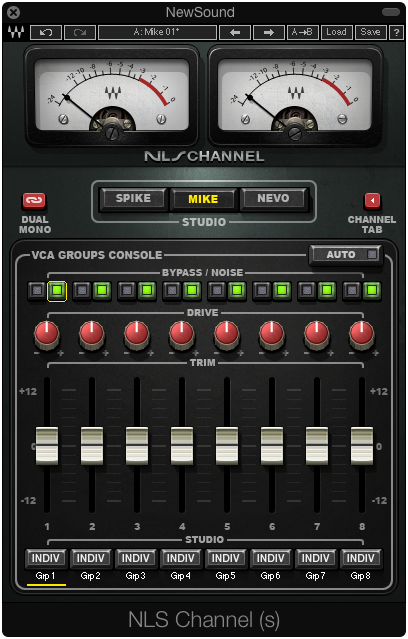Toggle the Dual Mono link button
Screen dimensions: 408x639
click(34, 200)
